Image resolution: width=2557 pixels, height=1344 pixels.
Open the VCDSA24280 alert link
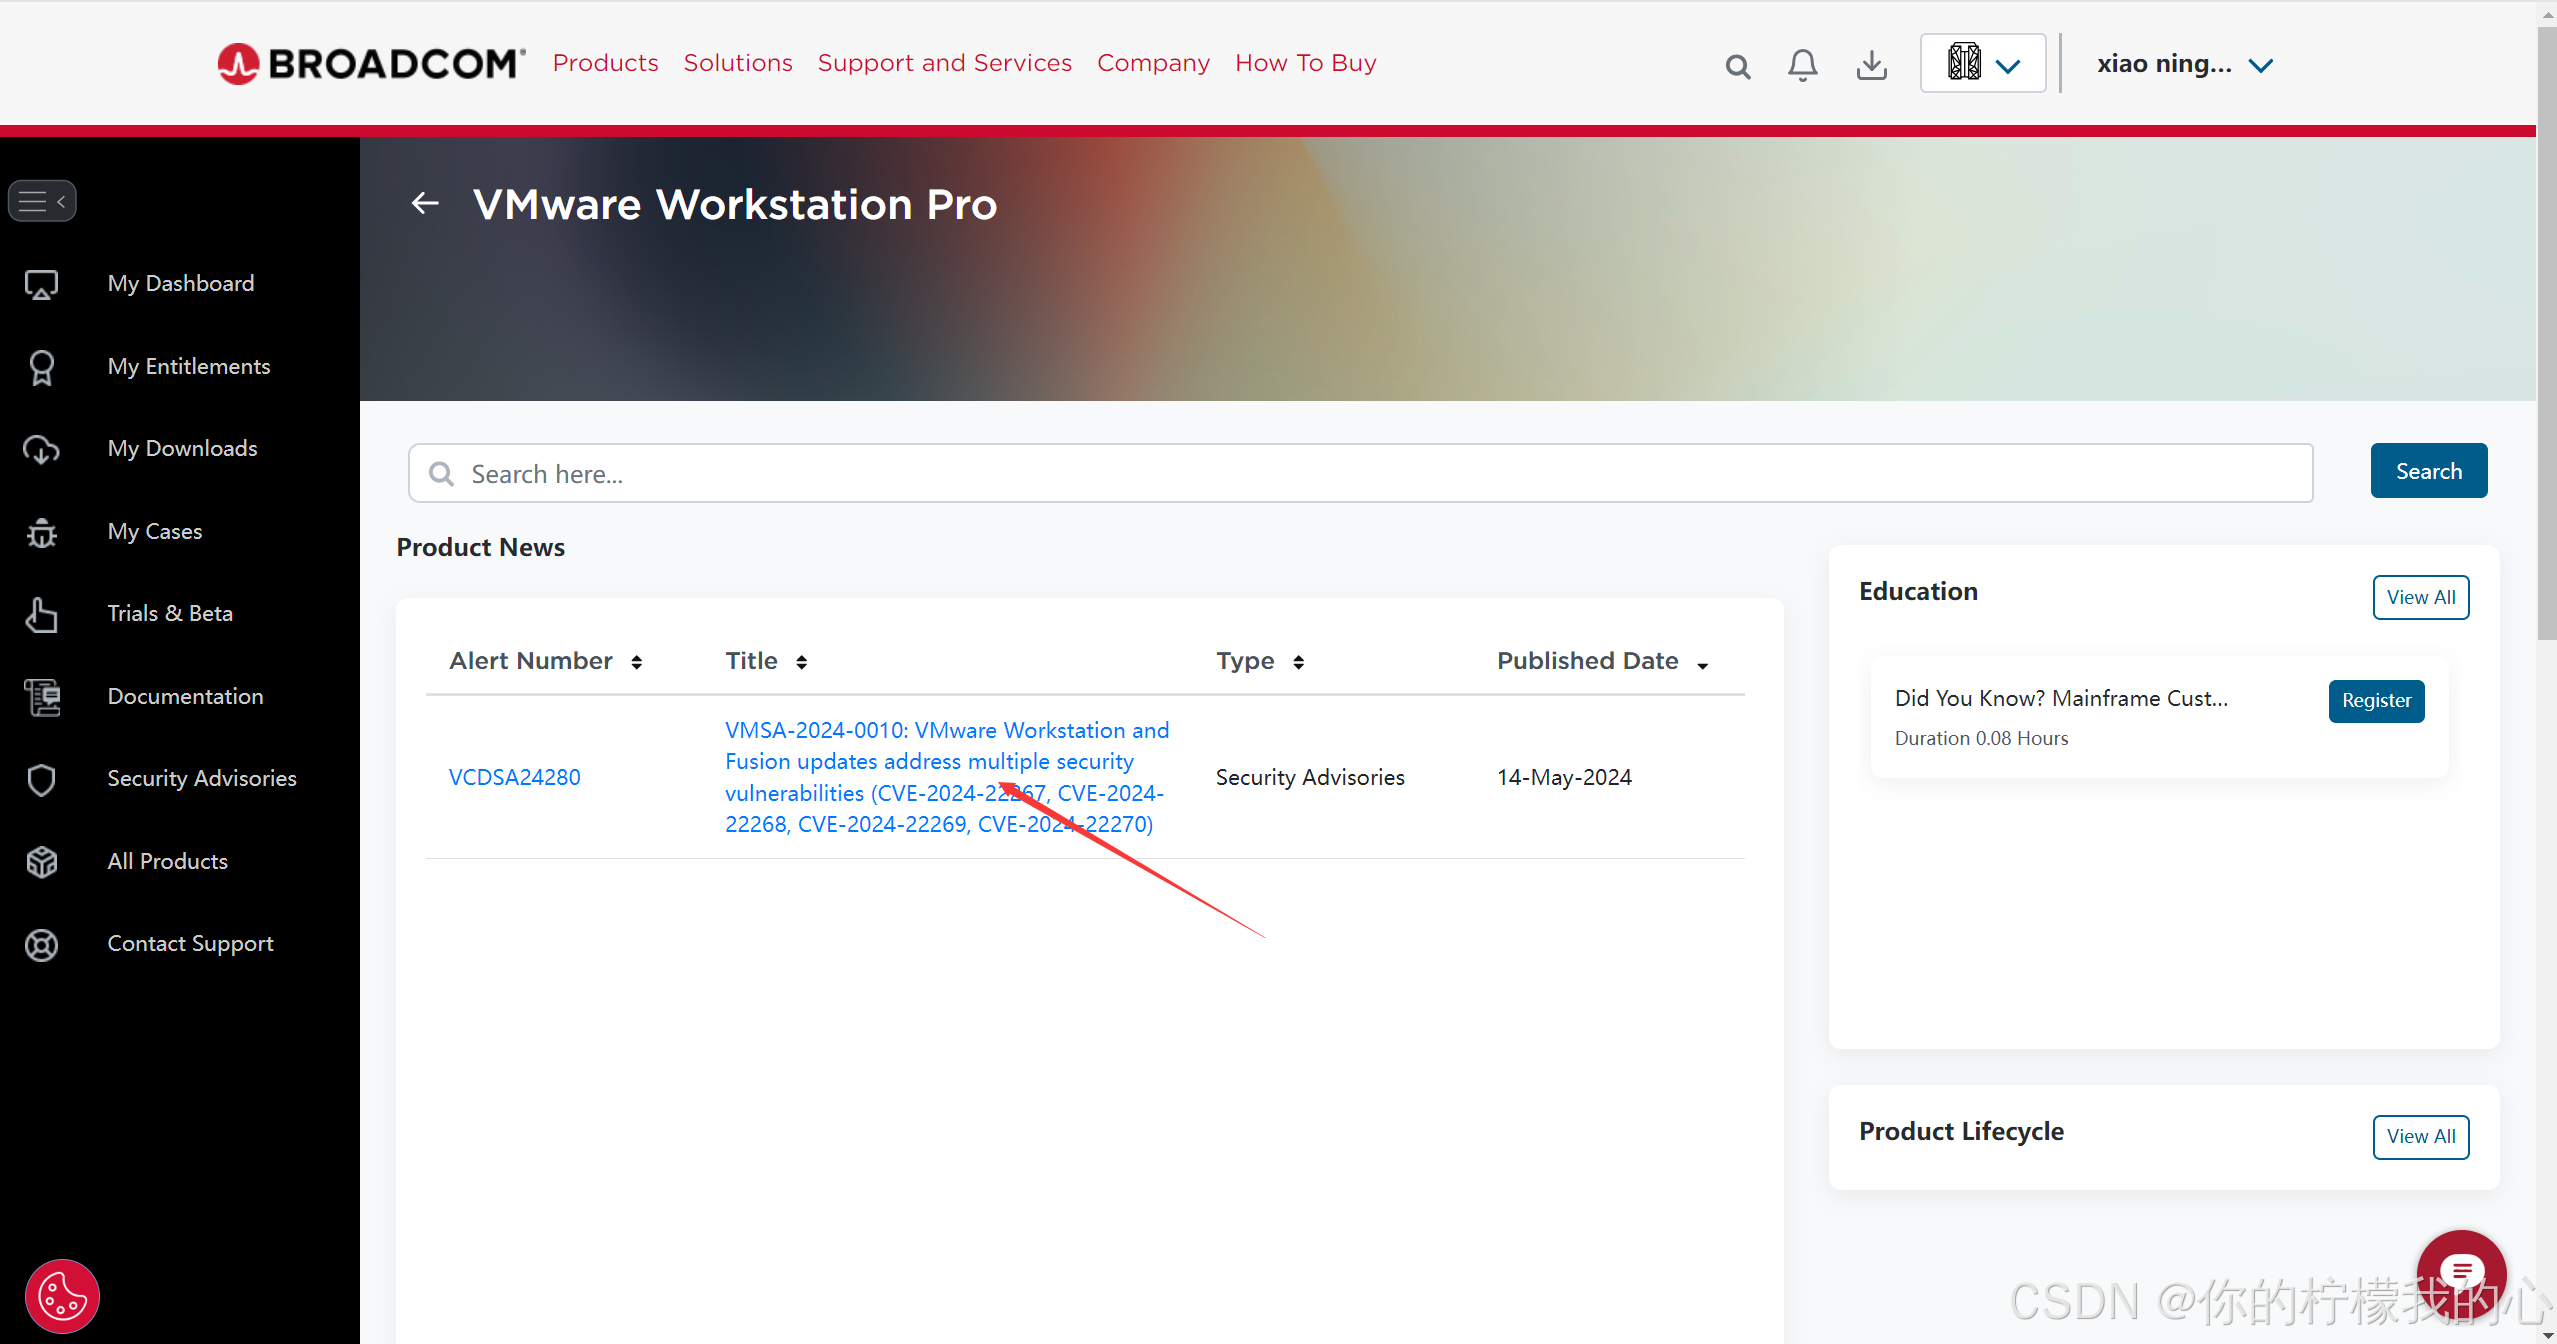[514, 777]
